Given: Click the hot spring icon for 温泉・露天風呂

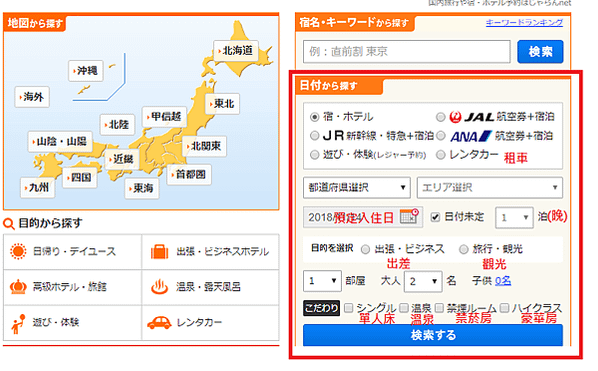Looking at the screenshot, I should (159, 287).
